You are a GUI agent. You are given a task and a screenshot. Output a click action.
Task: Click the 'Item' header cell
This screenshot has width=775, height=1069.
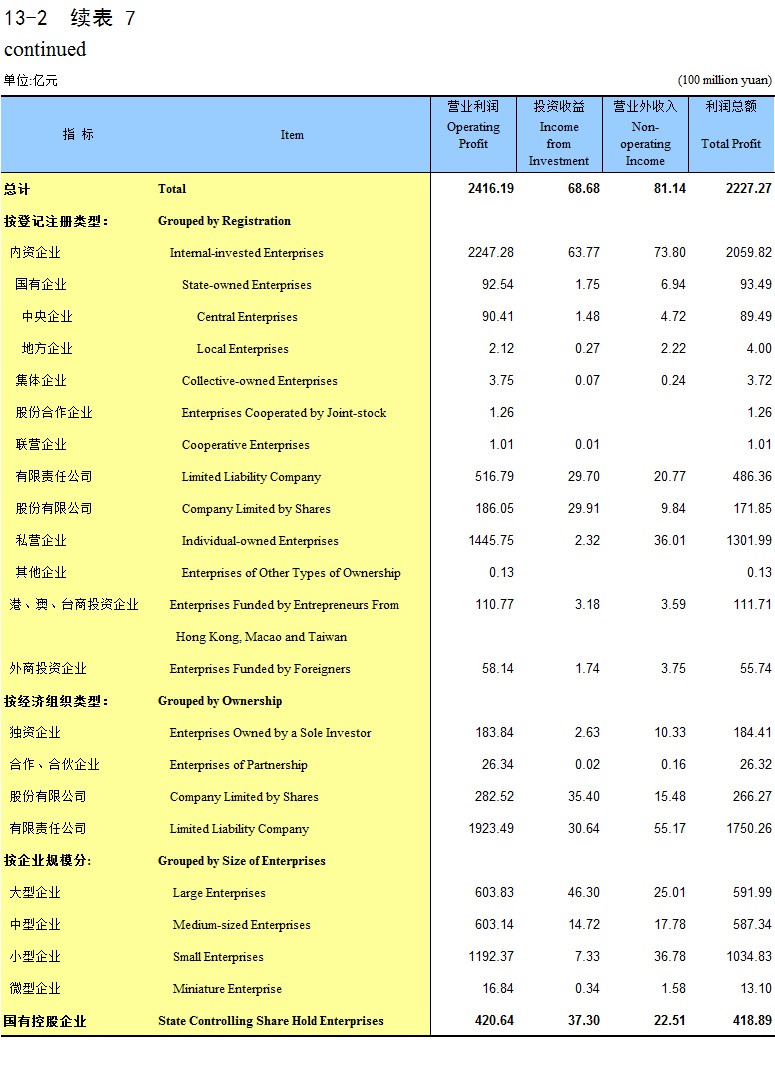pyautogui.click(x=292, y=135)
